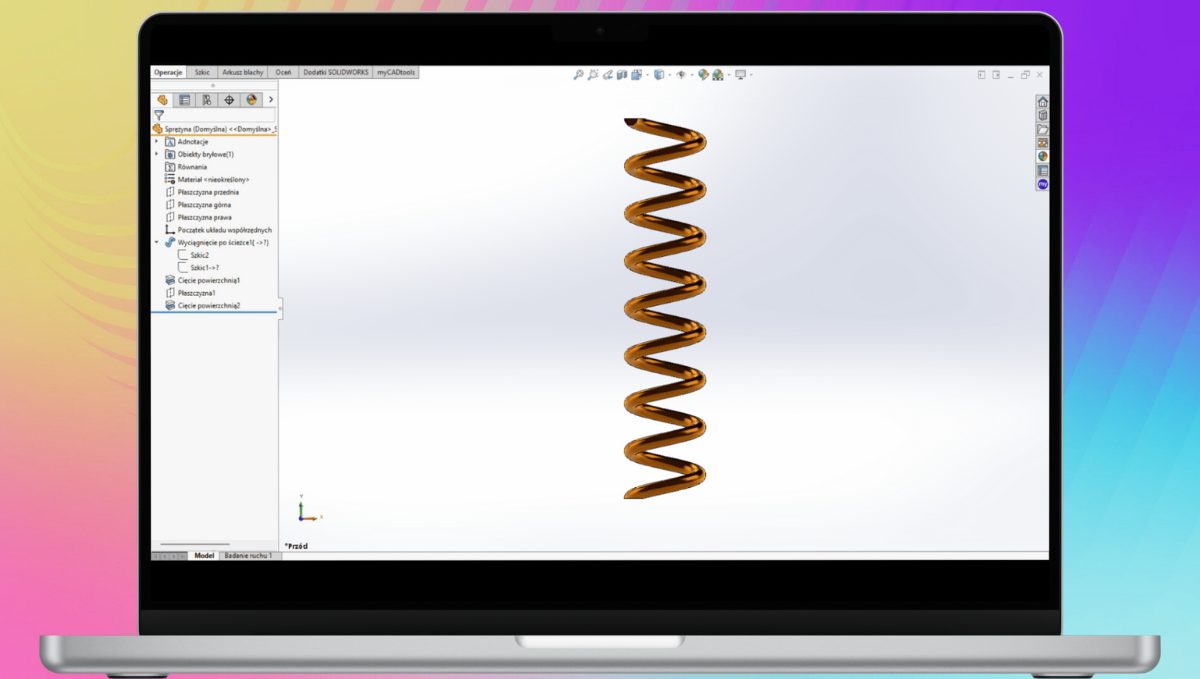Open the ConfigurationManager tab icon
Screen dimensions: 1200x679
(206, 100)
